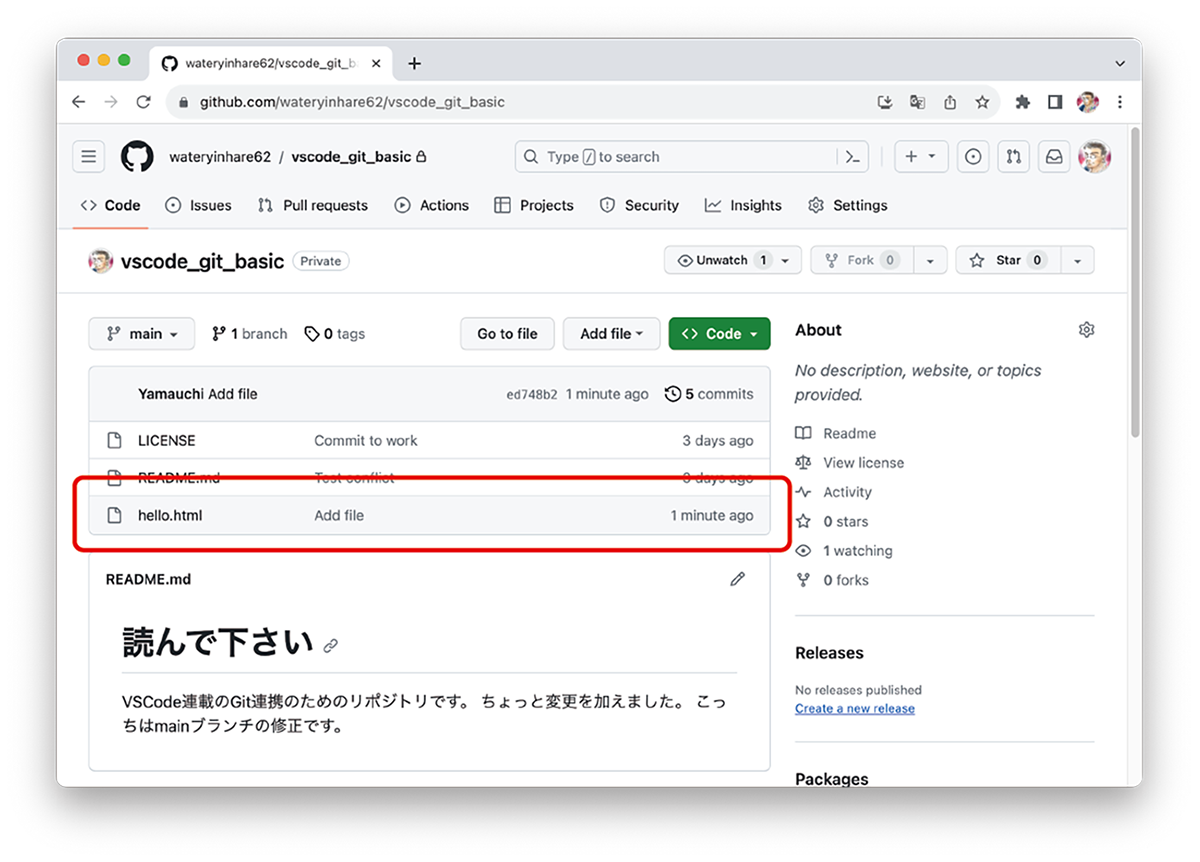Star the repository
Screen dimensions: 1200x862
point(1007,260)
